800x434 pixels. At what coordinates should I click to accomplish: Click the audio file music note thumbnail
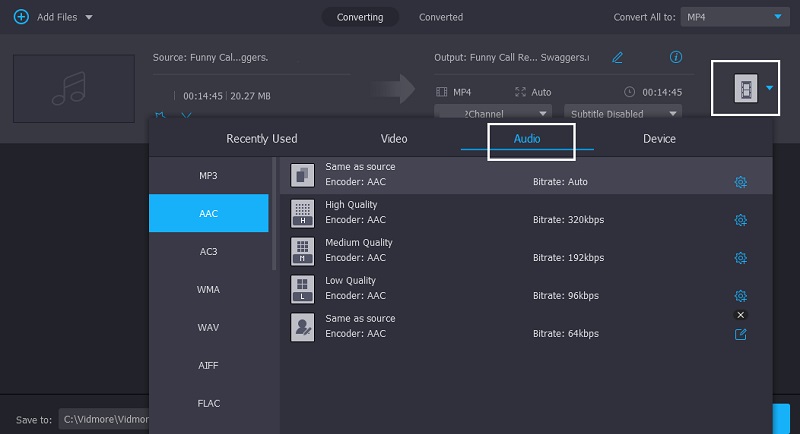pyautogui.click(x=74, y=88)
